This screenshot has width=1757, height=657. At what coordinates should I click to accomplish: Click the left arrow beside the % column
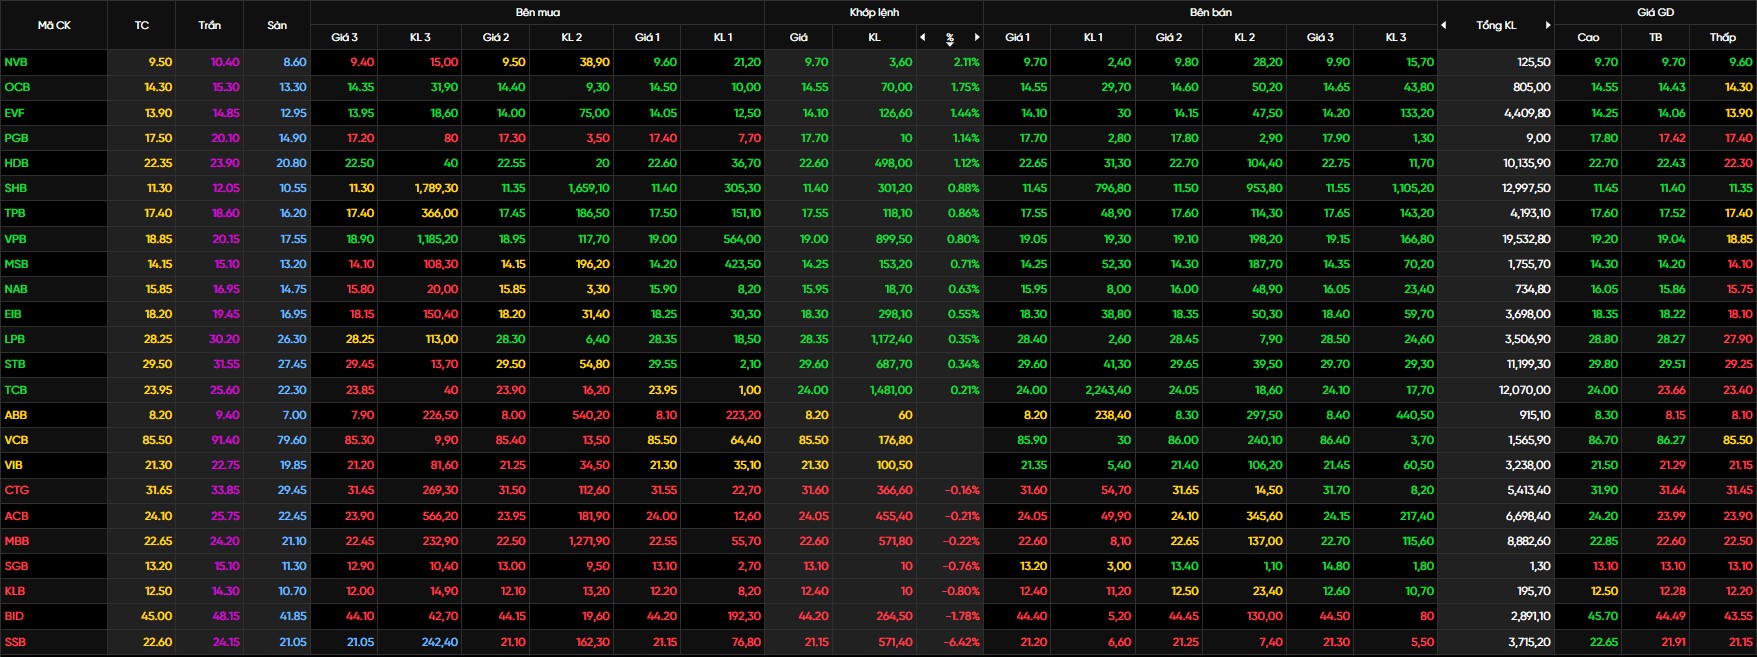coord(922,37)
